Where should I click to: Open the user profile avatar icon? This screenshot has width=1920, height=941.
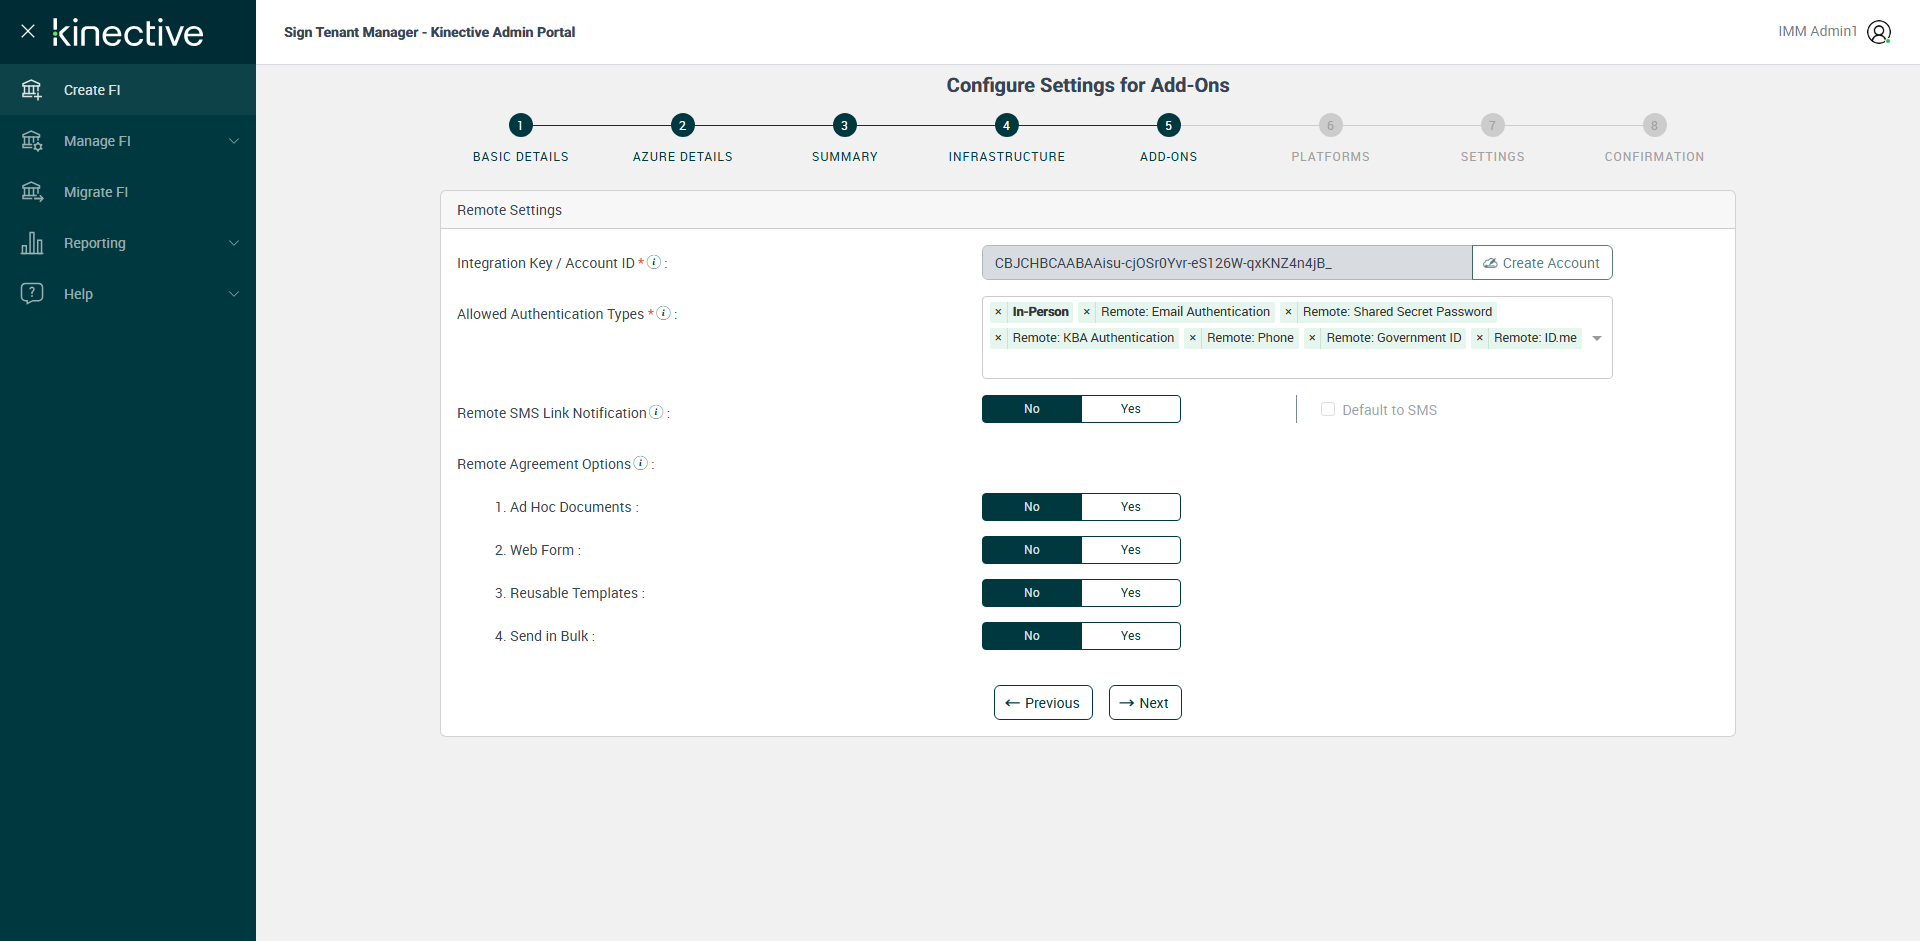1879,32
